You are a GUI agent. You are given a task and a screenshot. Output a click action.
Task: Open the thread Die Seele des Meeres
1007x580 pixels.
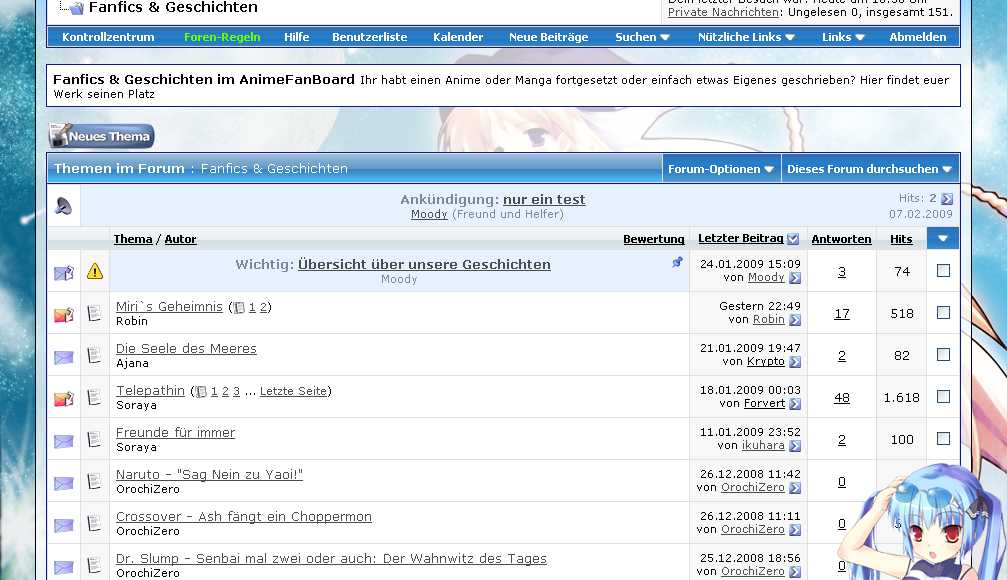[x=186, y=349]
